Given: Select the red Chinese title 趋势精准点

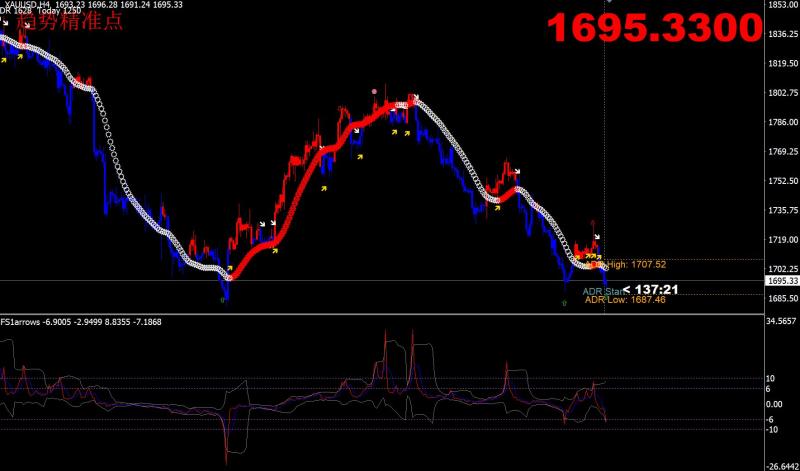Looking at the screenshot, I should click(69, 22).
